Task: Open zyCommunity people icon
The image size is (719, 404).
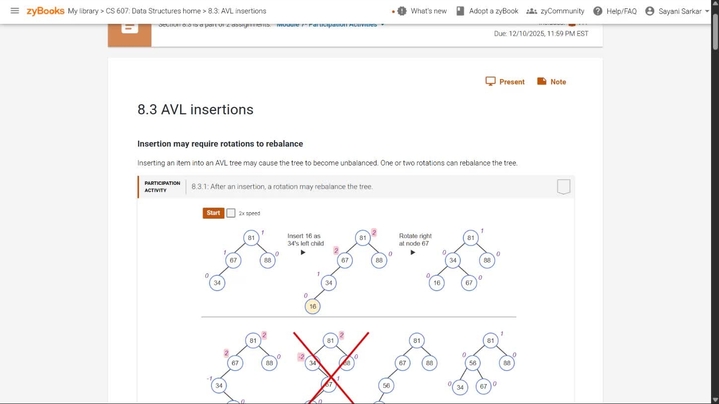Action: [x=531, y=11]
